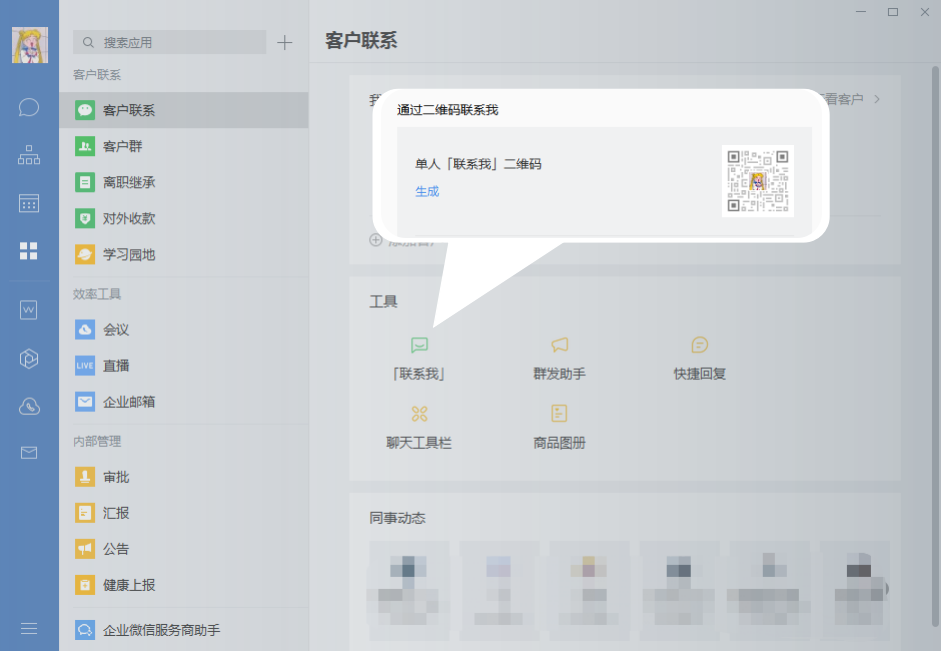
Task: Expand 查看客户 chevron arrow
Action: pos(877,99)
